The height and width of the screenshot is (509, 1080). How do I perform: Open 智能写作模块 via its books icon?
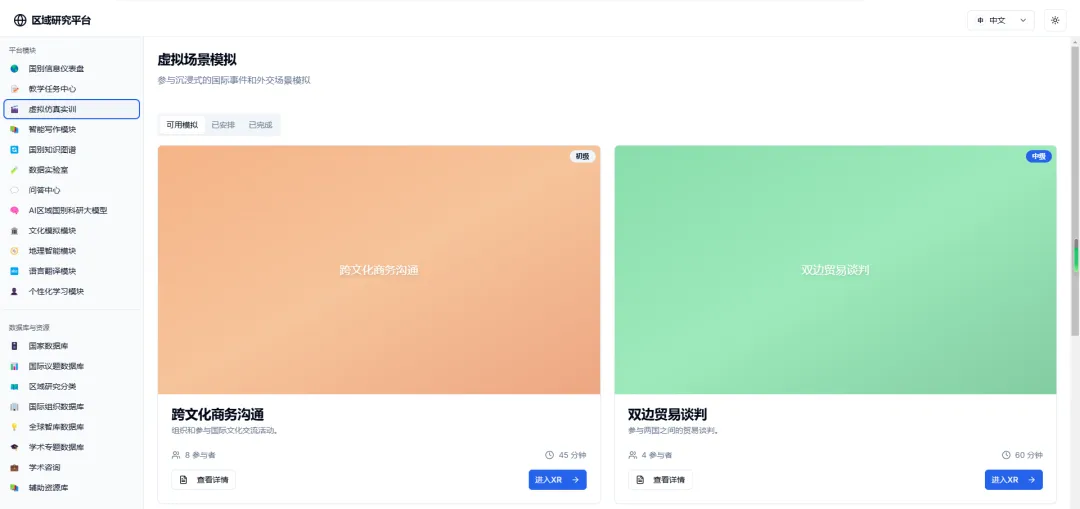tap(14, 129)
